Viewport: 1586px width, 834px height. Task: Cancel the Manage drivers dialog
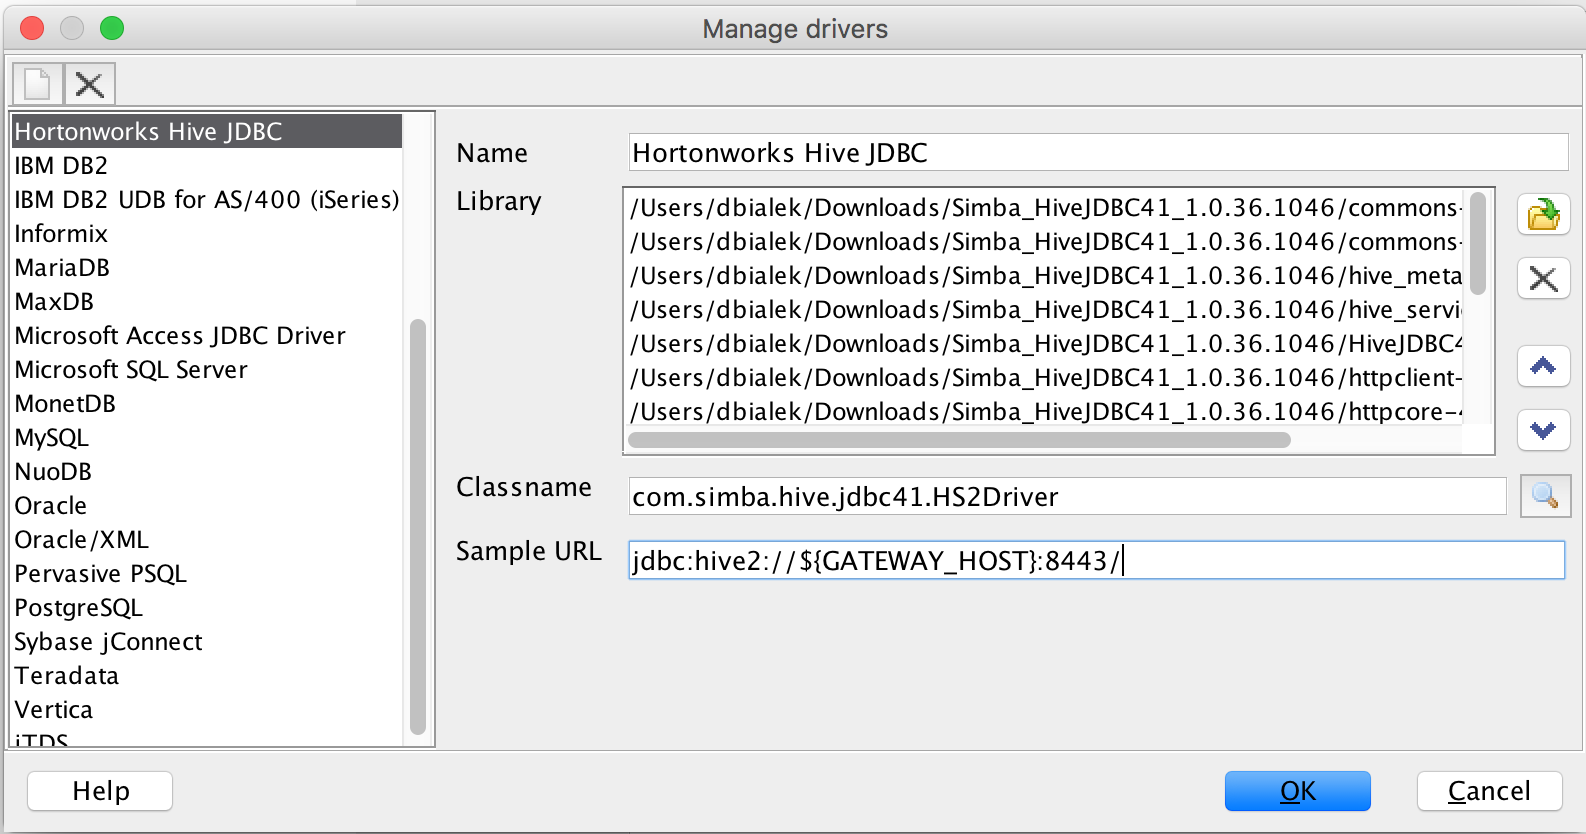coord(1490,791)
